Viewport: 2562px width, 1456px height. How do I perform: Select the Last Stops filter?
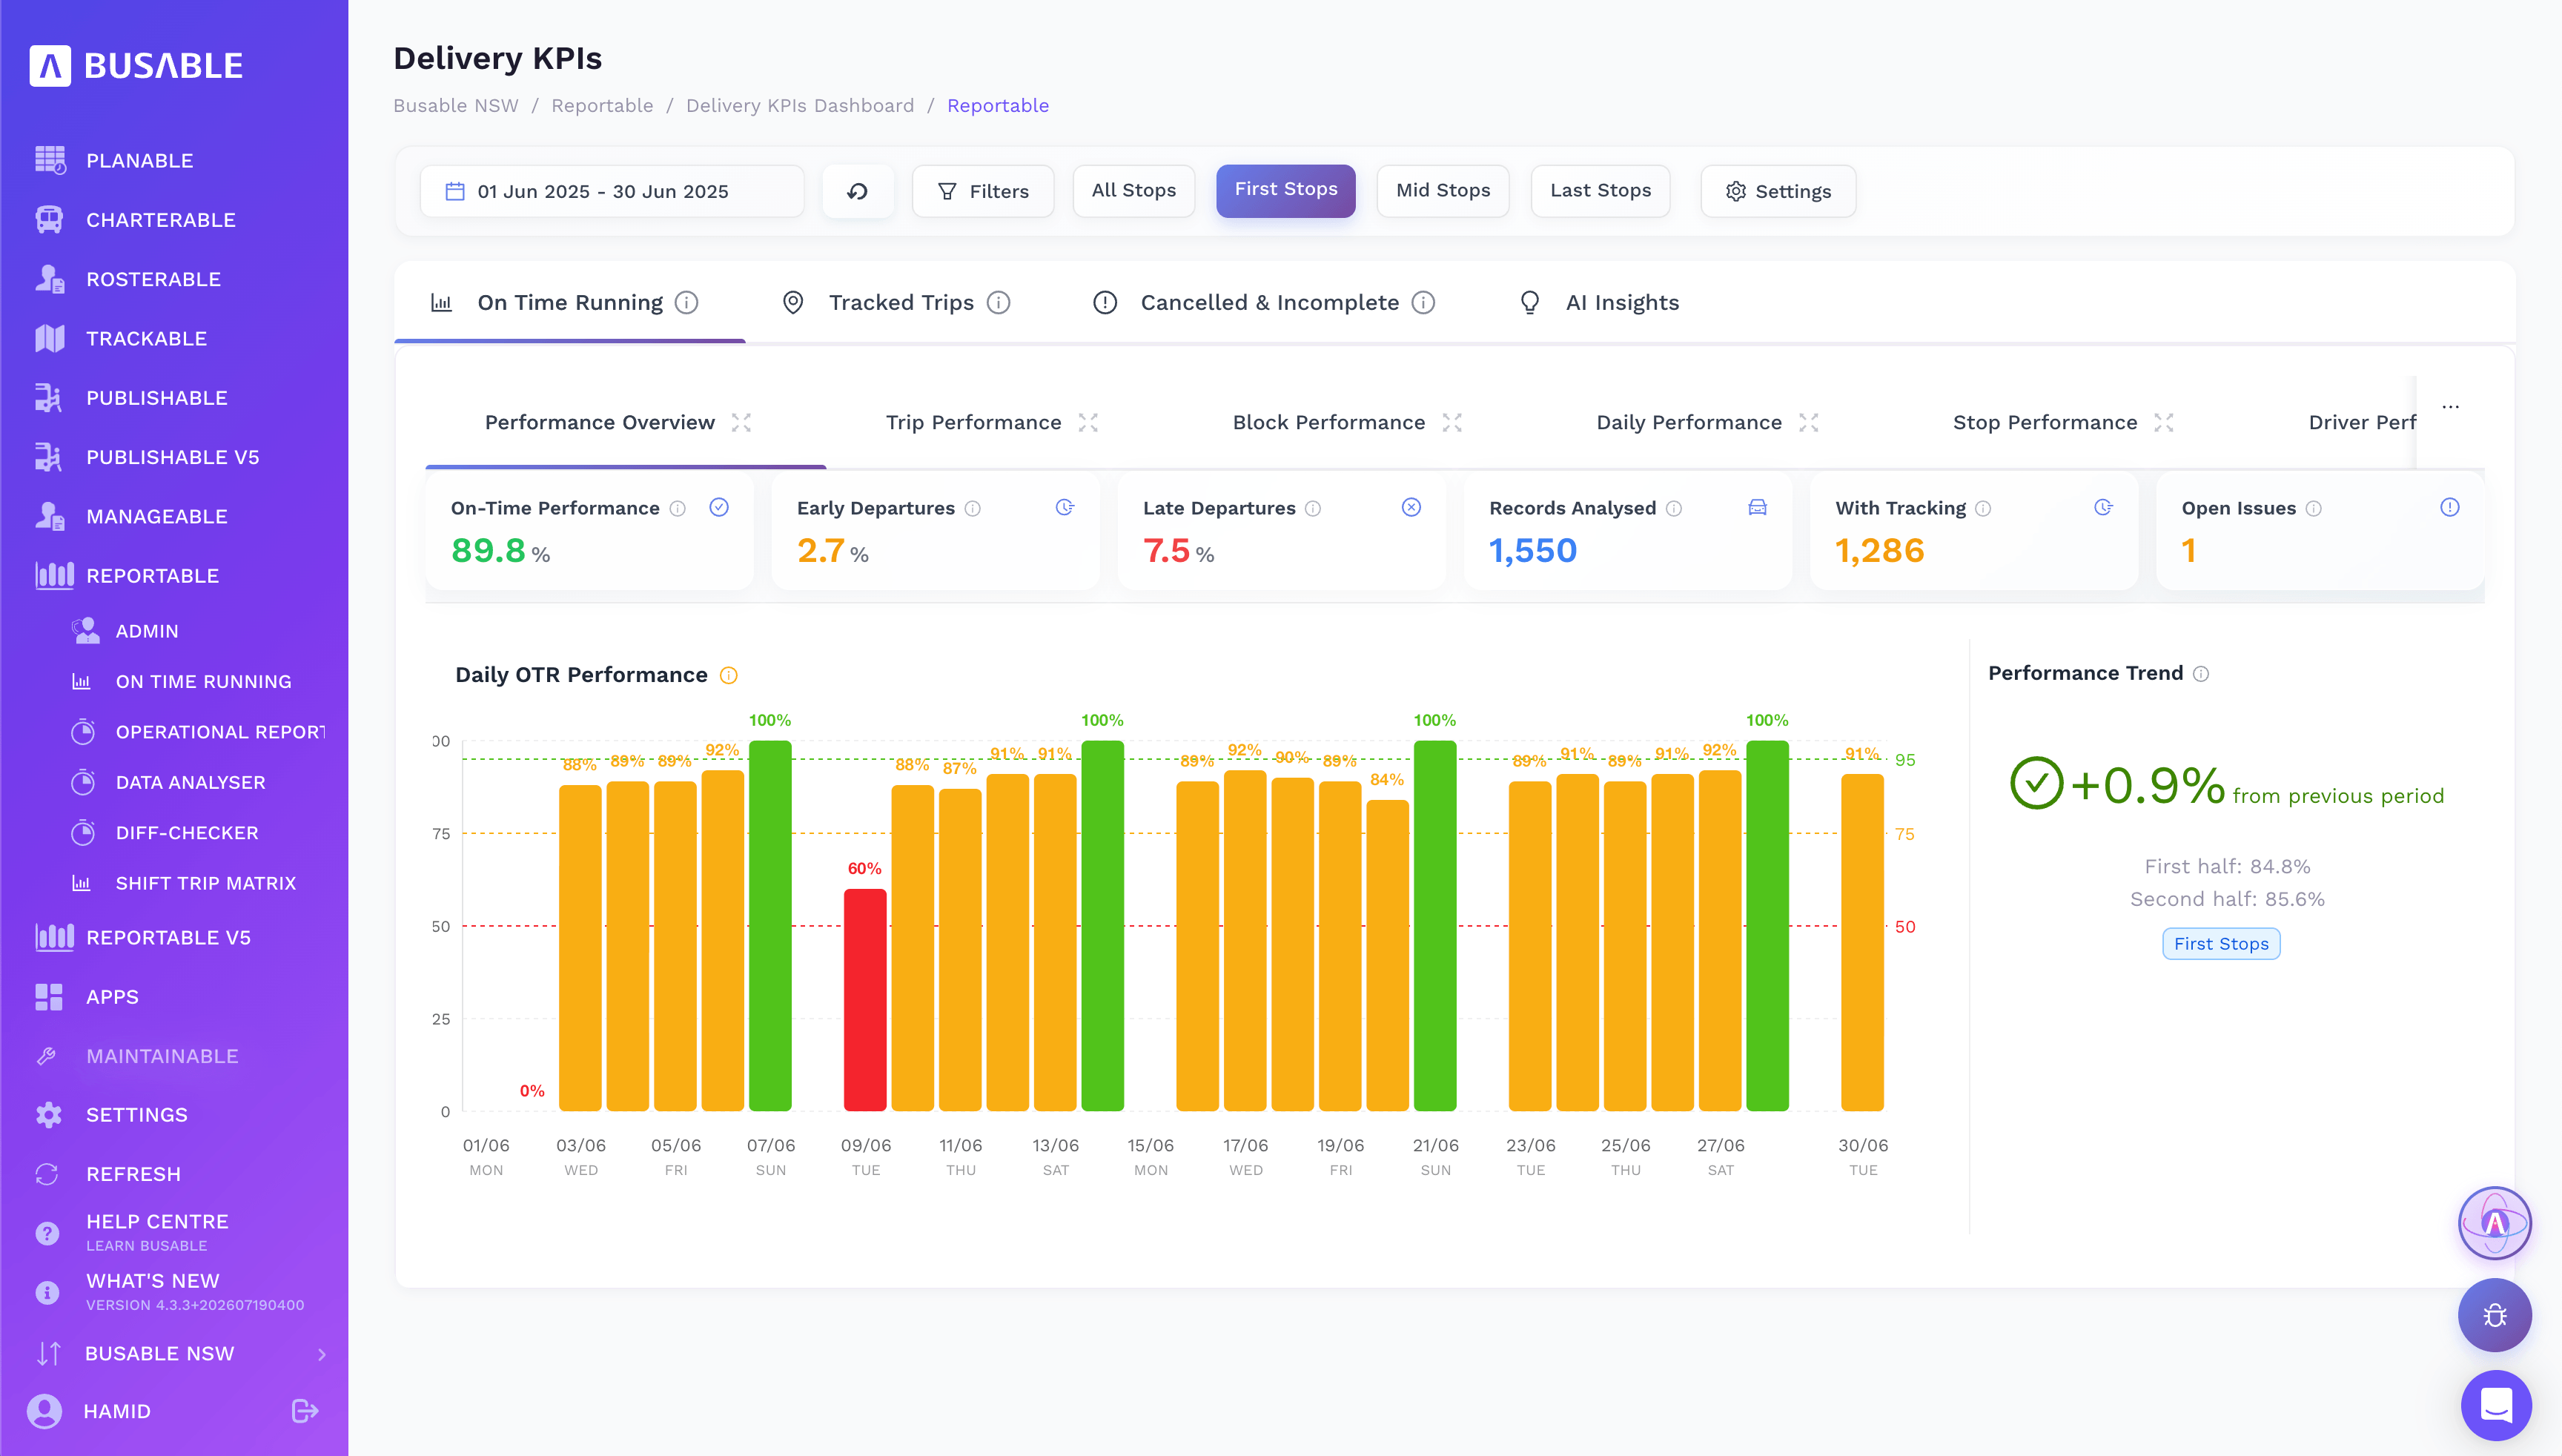pyautogui.click(x=1600, y=191)
